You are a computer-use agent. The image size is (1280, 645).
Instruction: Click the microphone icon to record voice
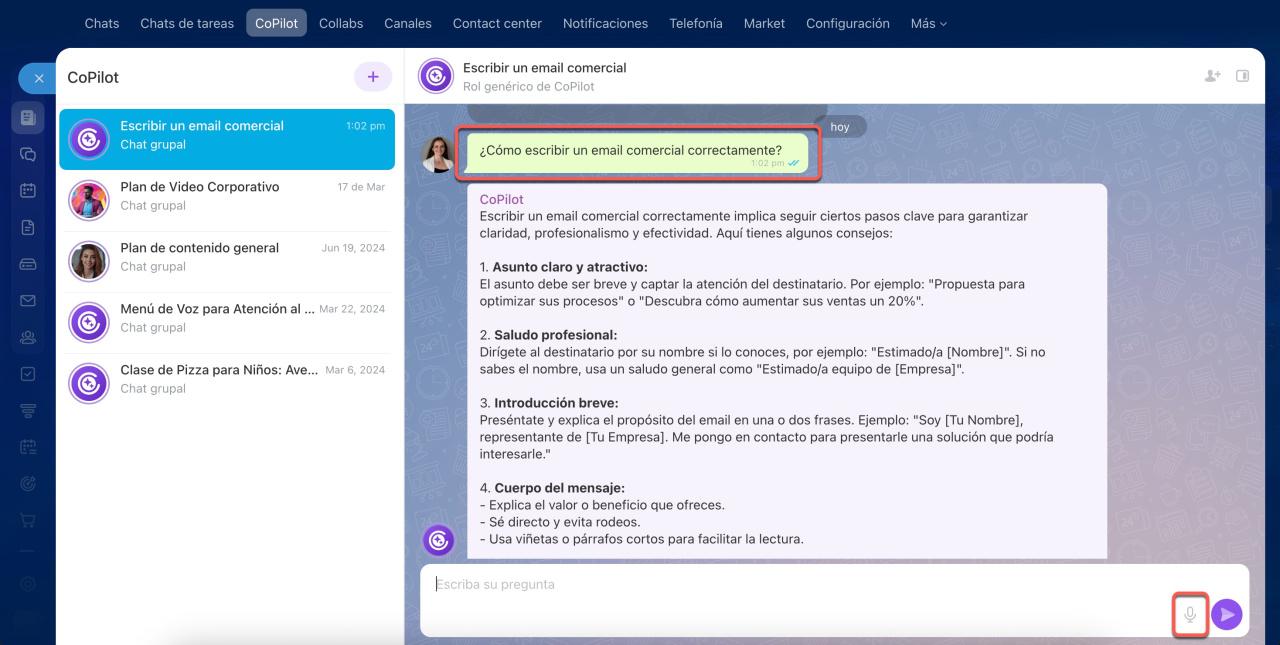[1190, 614]
